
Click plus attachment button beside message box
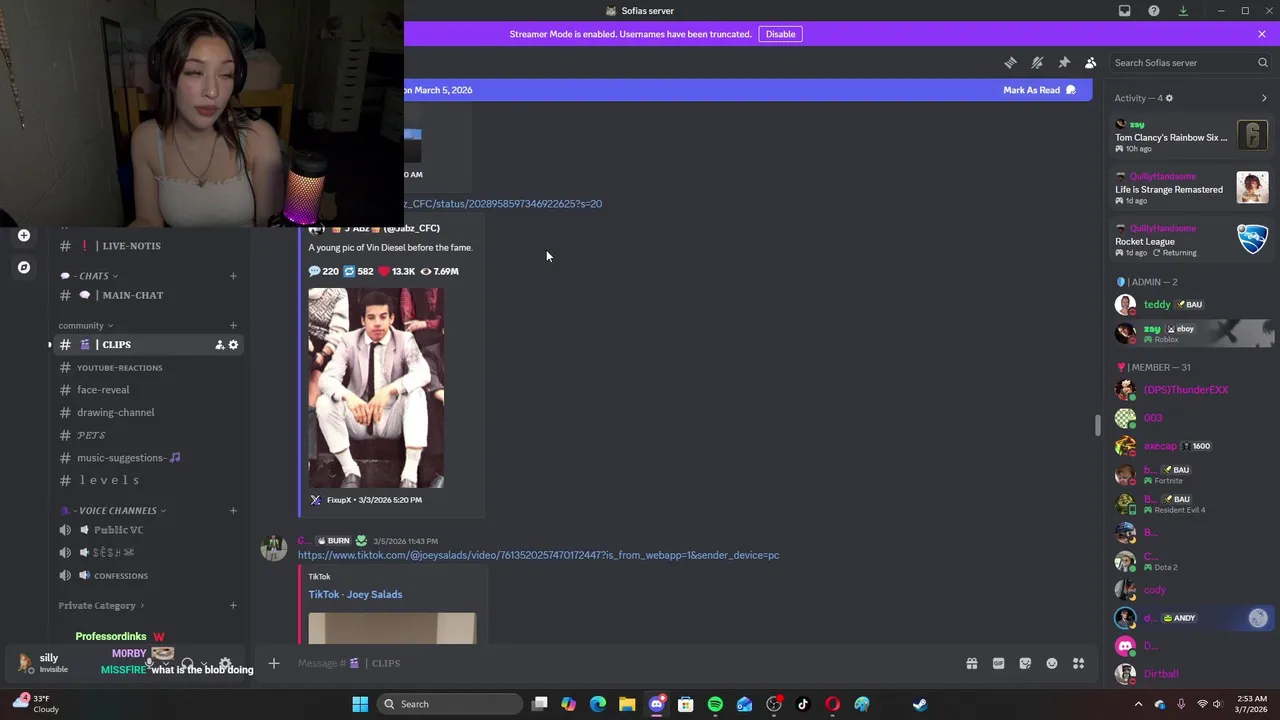coord(273,663)
